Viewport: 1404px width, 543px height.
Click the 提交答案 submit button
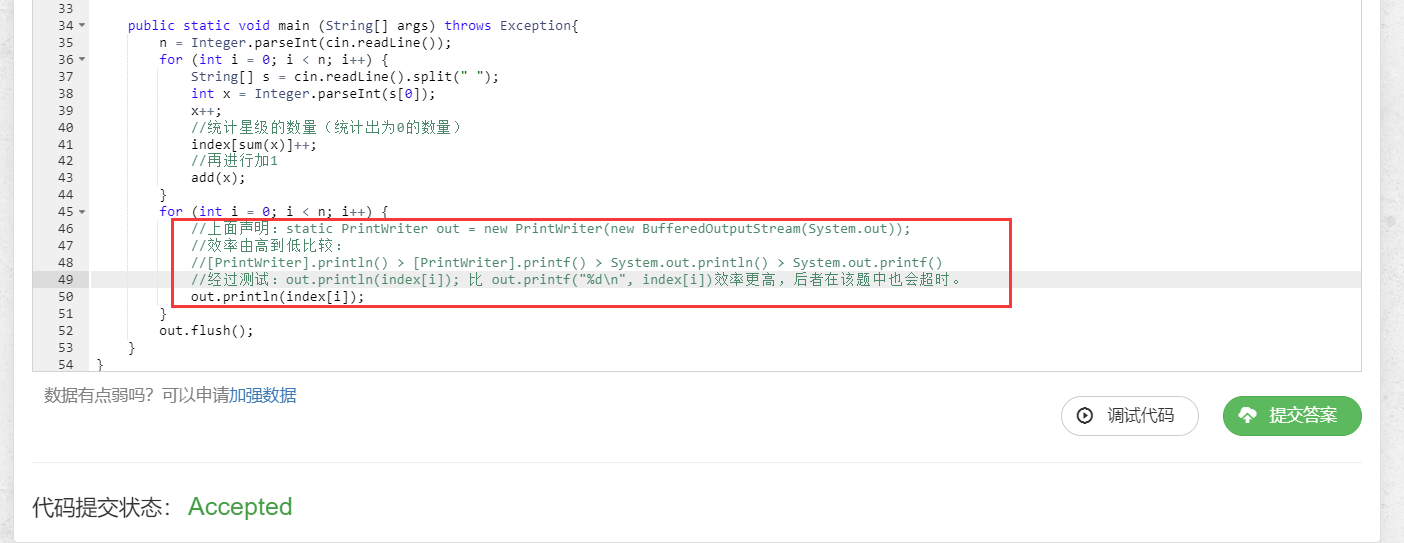pyautogui.click(x=1292, y=416)
